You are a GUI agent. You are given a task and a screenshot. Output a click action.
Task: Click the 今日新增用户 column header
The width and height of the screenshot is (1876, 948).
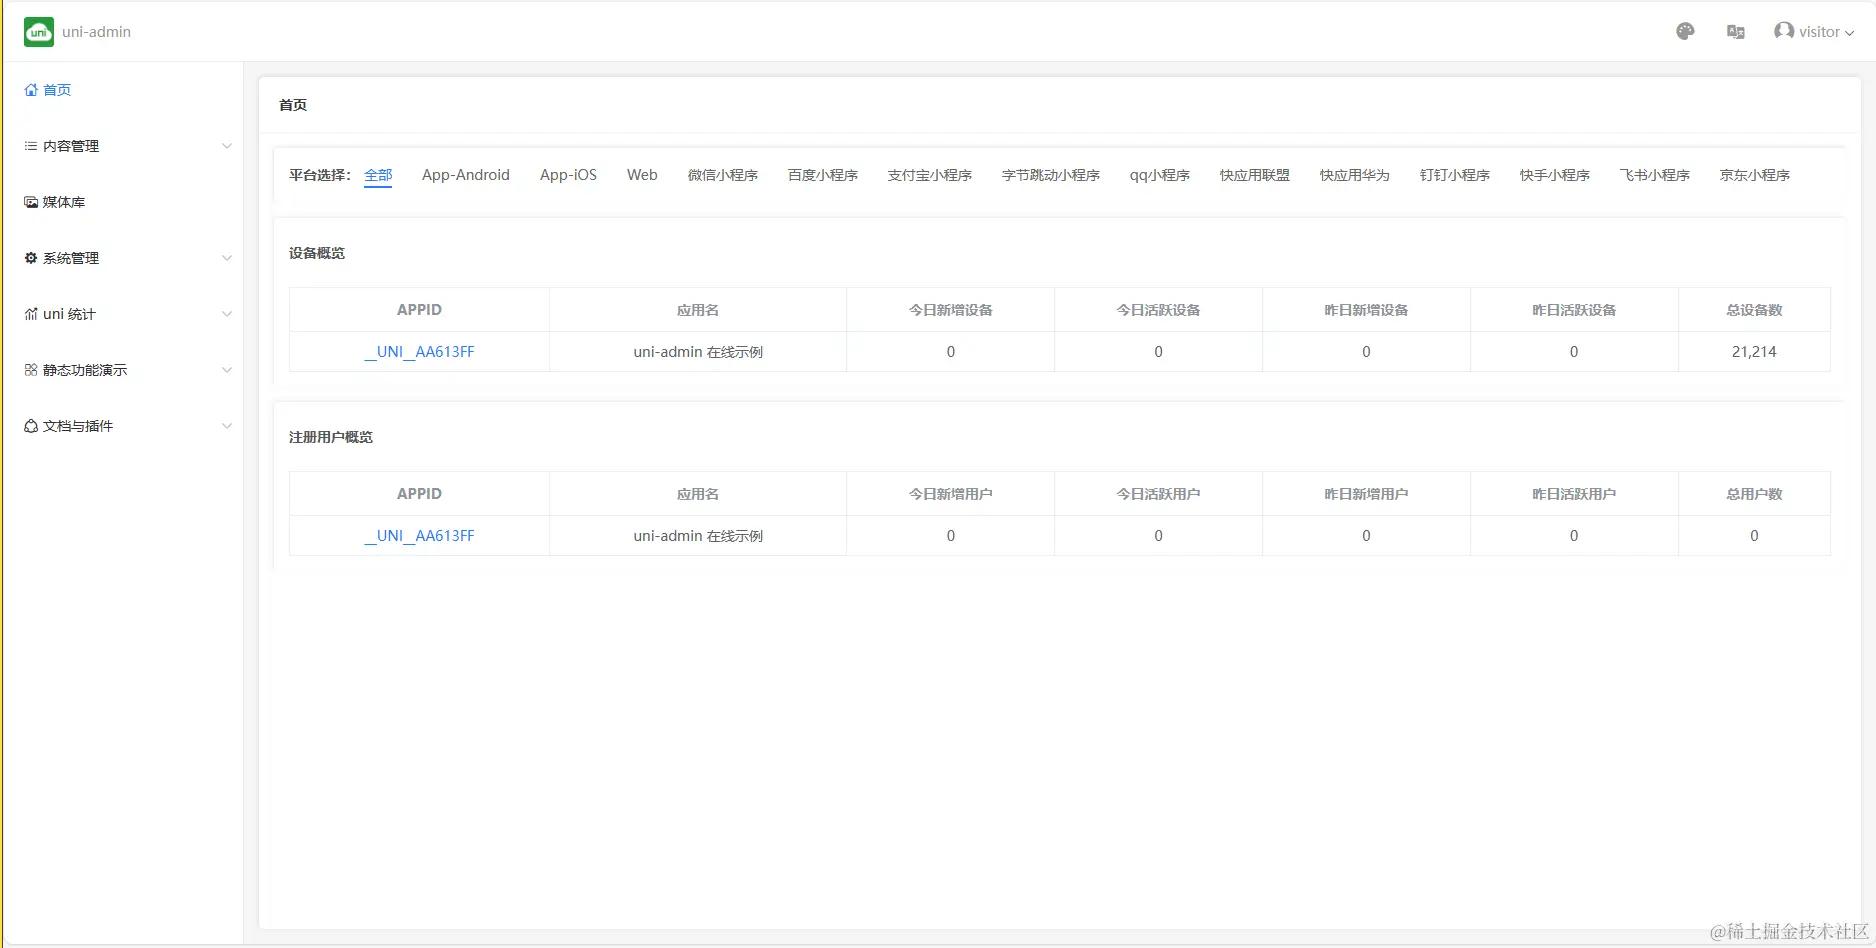point(950,494)
